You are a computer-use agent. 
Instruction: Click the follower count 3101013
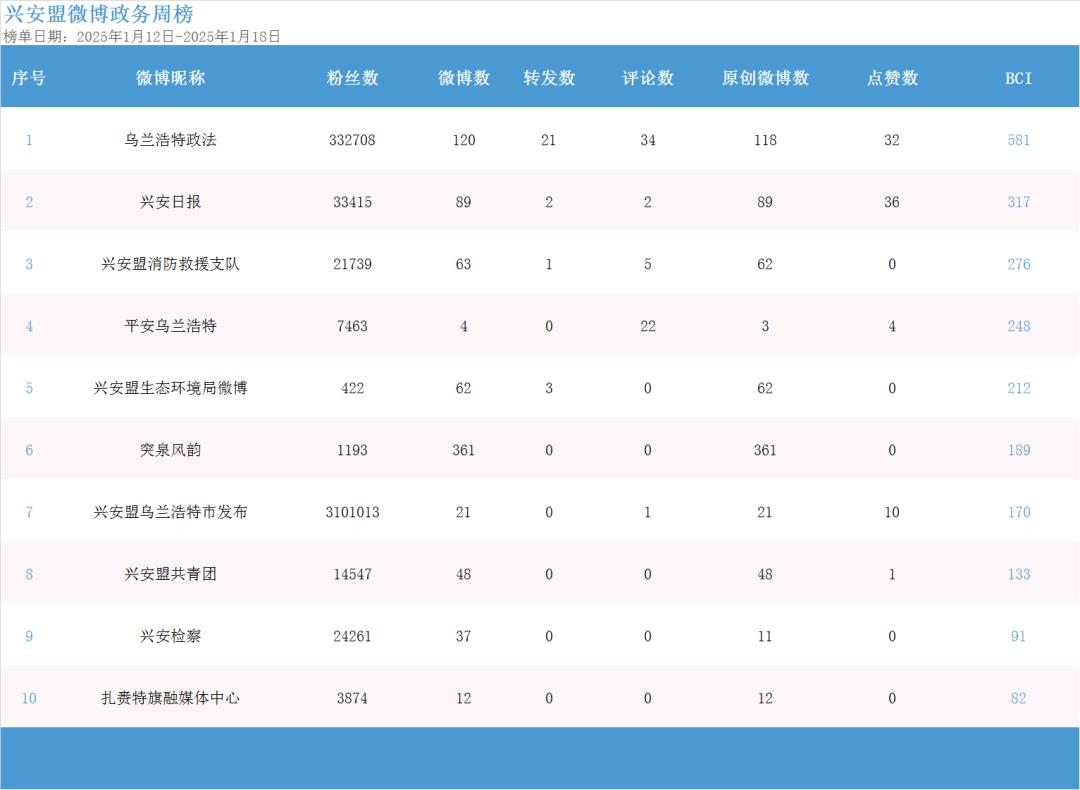pos(352,512)
